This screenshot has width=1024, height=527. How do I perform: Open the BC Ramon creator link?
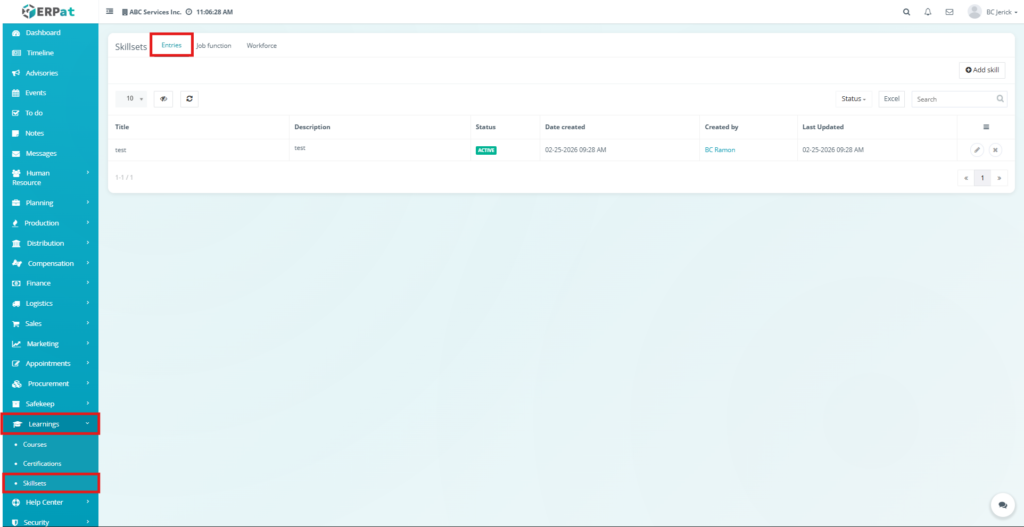point(721,150)
